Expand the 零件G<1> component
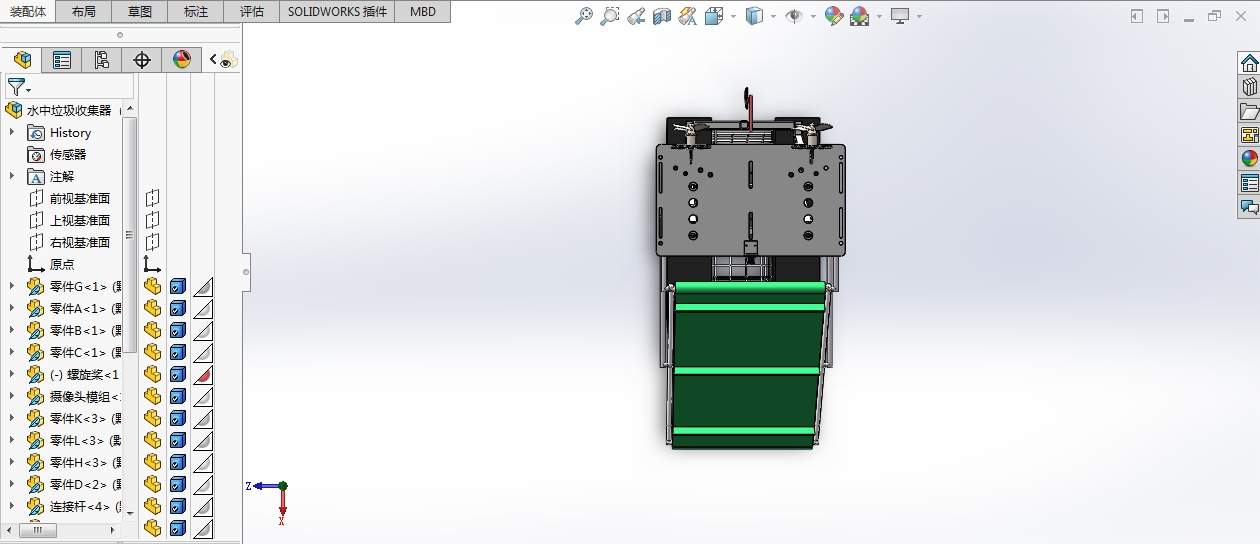This screenshot has width=1260, height=544. click(12, 286)
